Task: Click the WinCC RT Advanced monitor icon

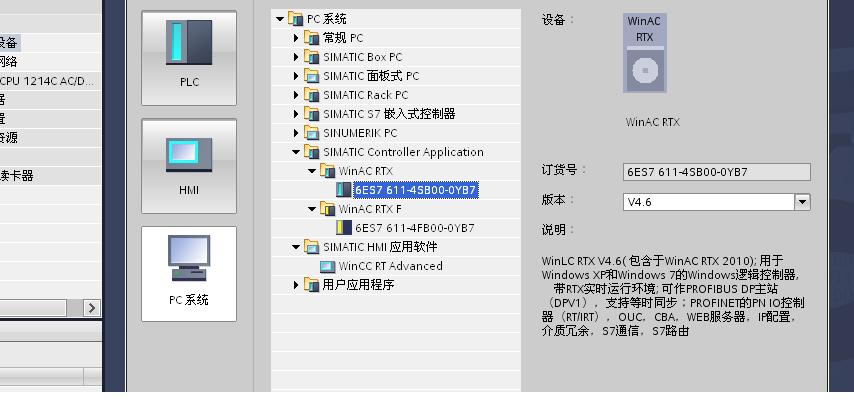Action: [x=327, y=266]
